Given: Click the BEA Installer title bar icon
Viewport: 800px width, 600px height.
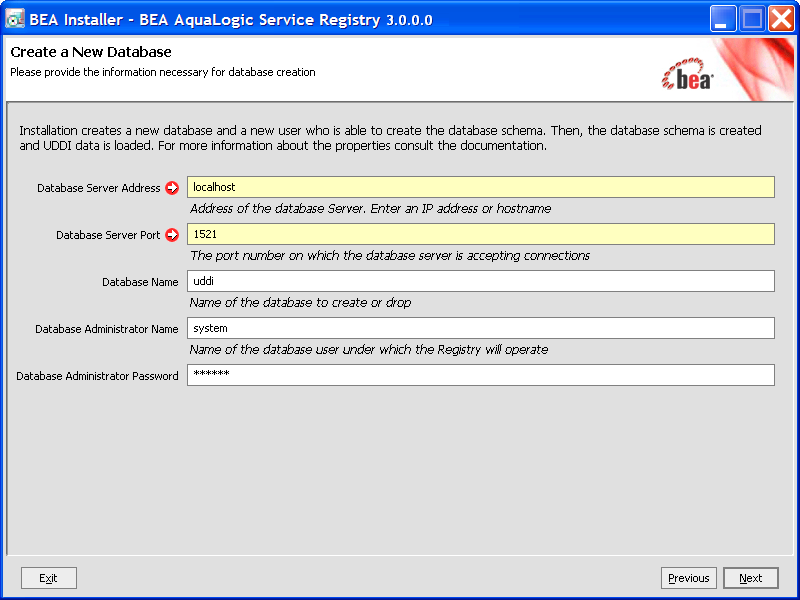Looking at the screenshot, I should [14, 19].
